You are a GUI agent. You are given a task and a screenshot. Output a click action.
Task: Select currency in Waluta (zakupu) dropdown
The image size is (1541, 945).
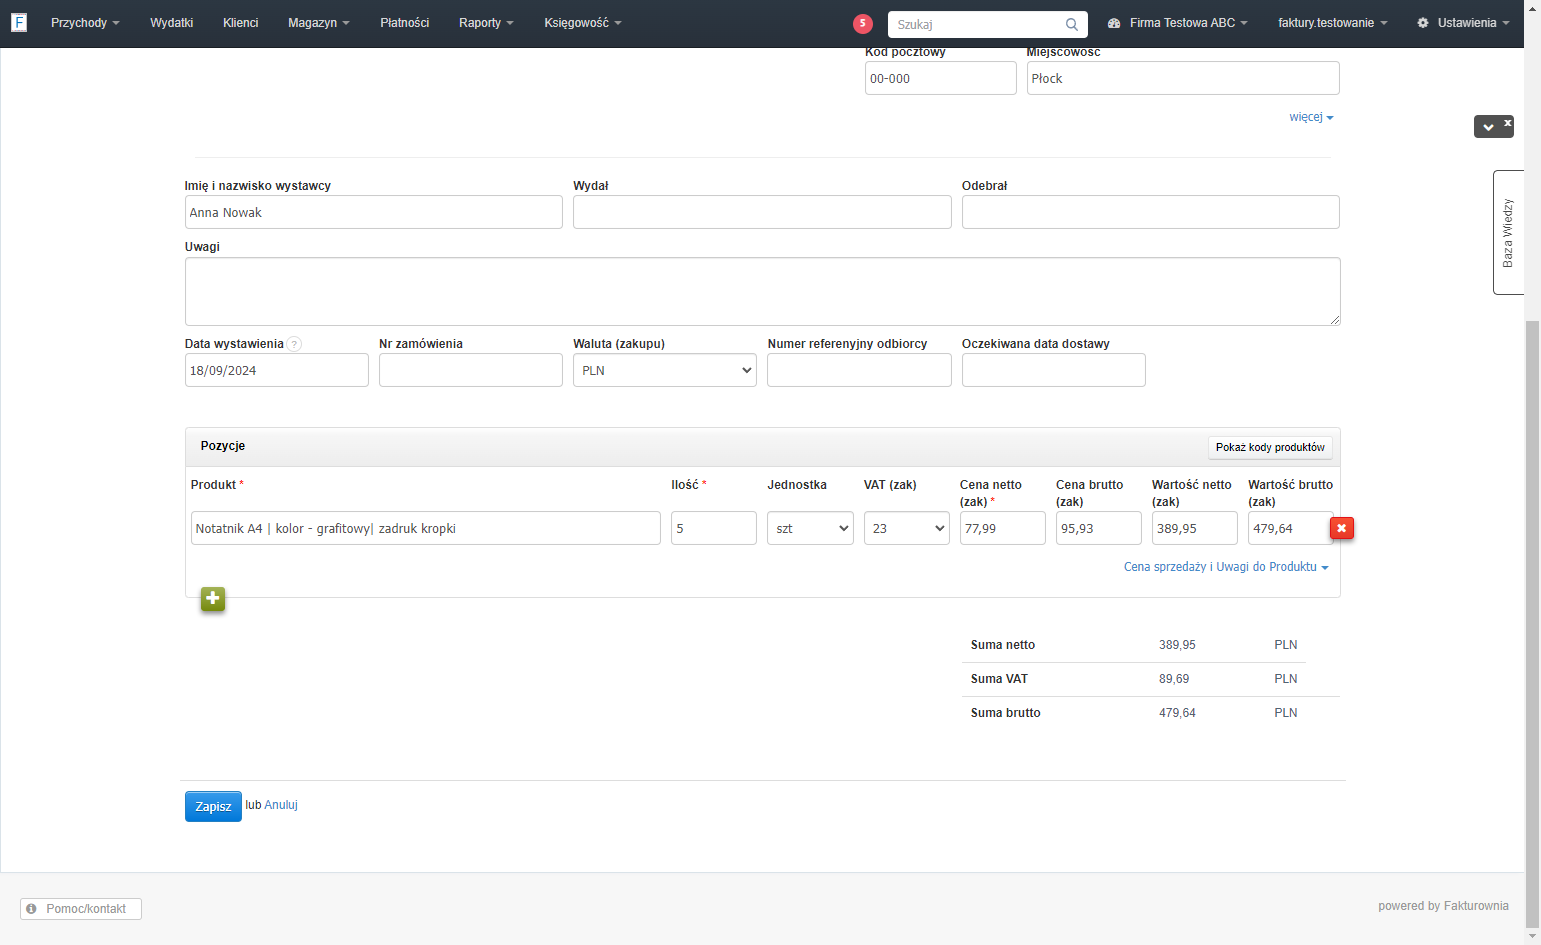665,370
